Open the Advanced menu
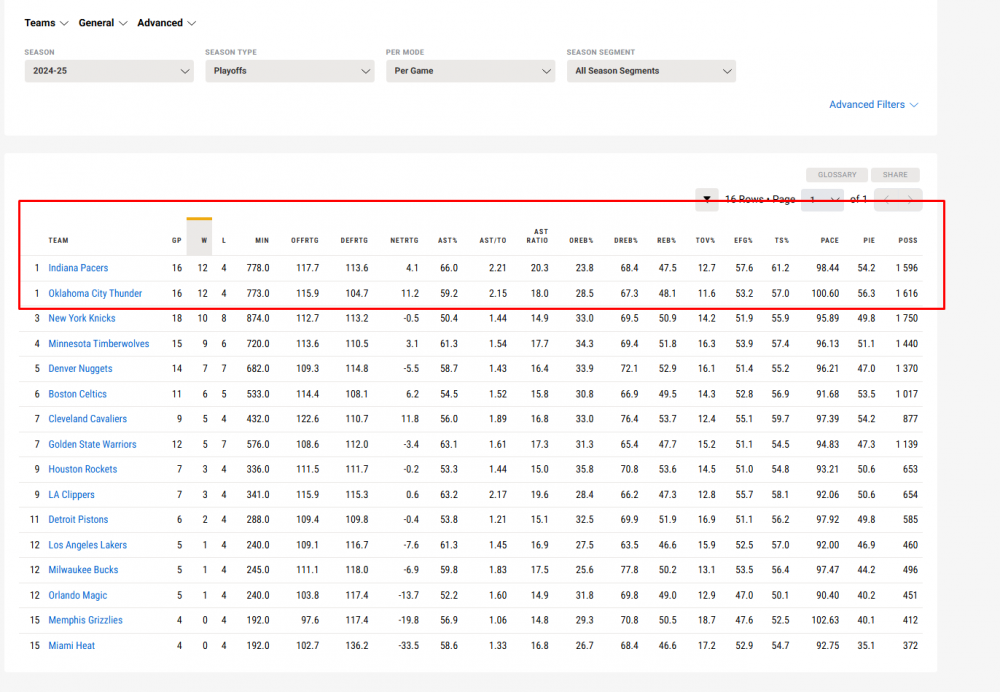Image resolution: width=1000 pixels, height=692 pixels. (166, 23)
